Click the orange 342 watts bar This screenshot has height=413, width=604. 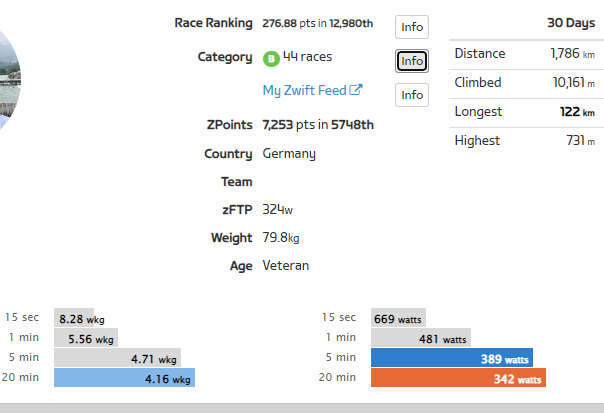[459, 378]
